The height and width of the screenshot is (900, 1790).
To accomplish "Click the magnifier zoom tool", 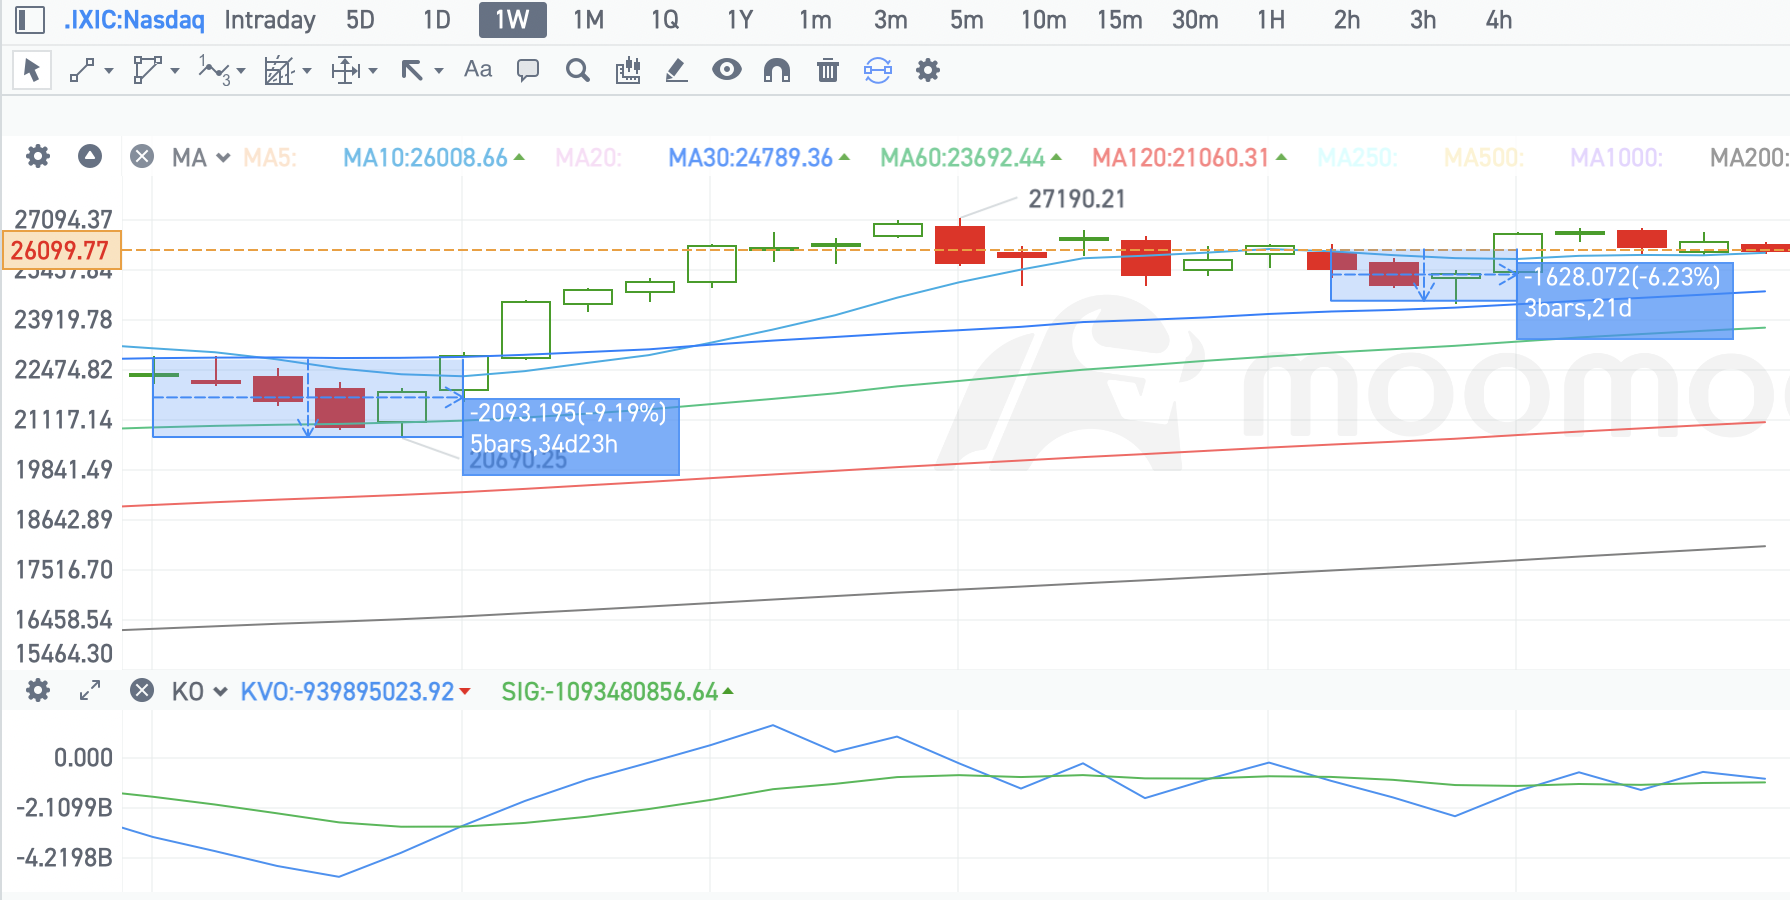I will [578, 70].
